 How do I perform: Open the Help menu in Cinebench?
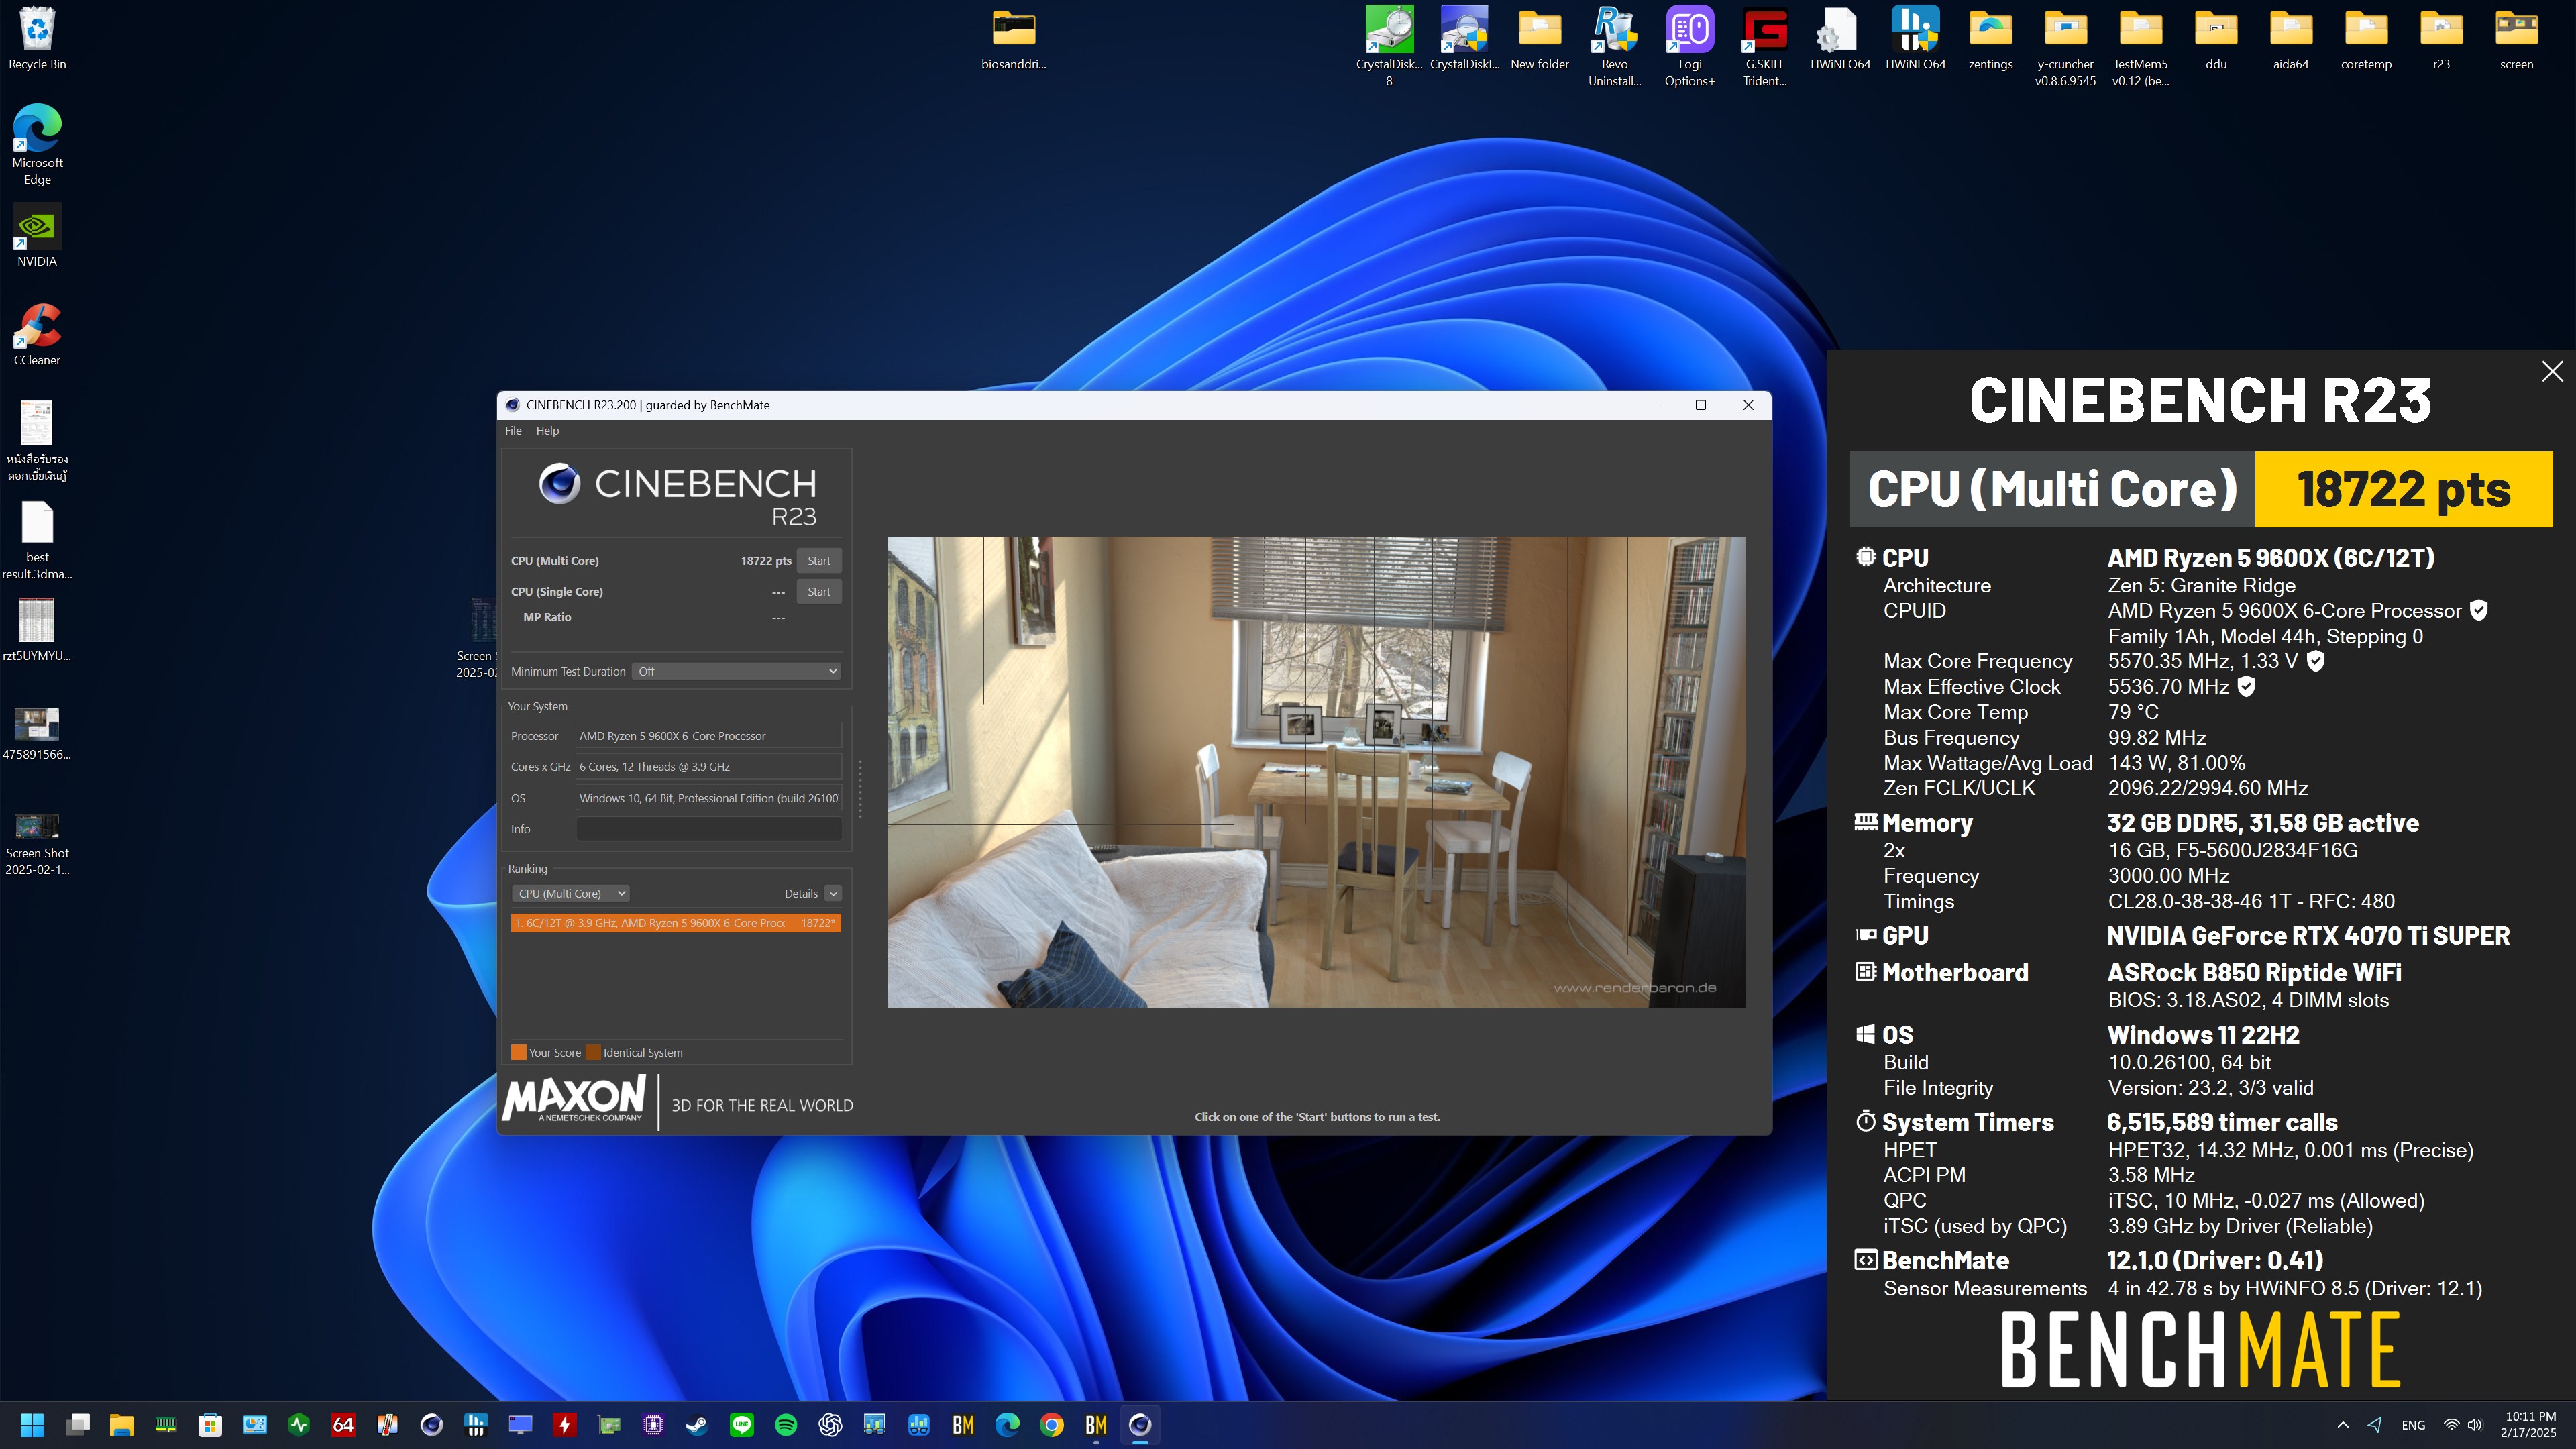[547, 431]
